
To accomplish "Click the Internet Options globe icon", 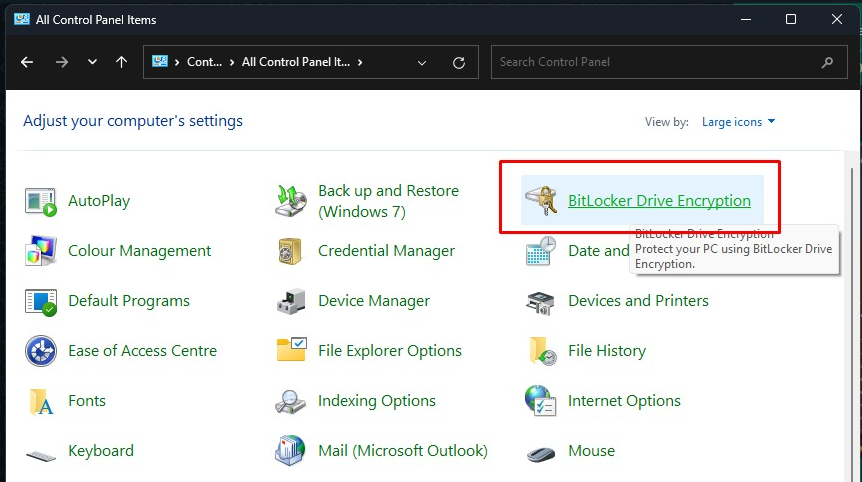I will [x=540, y=401].
